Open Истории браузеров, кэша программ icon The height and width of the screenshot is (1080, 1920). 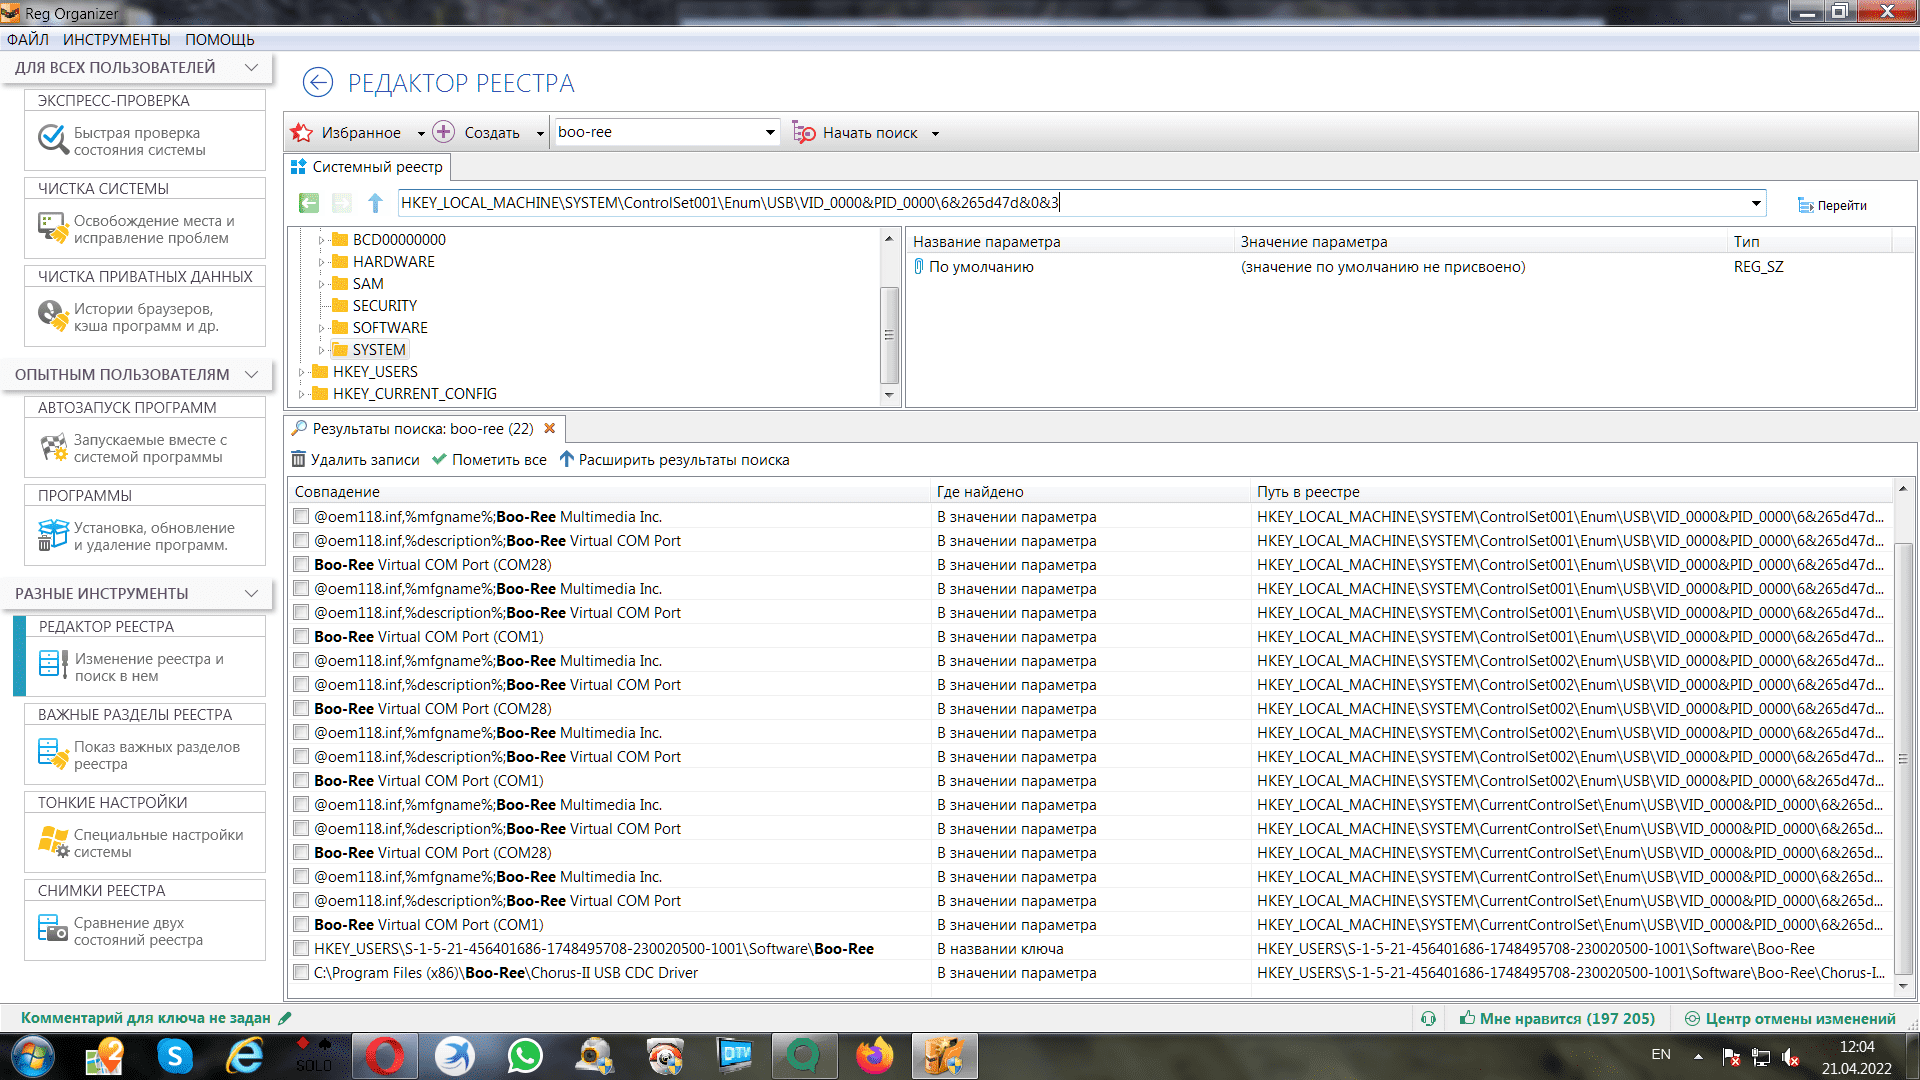point(52,316)
